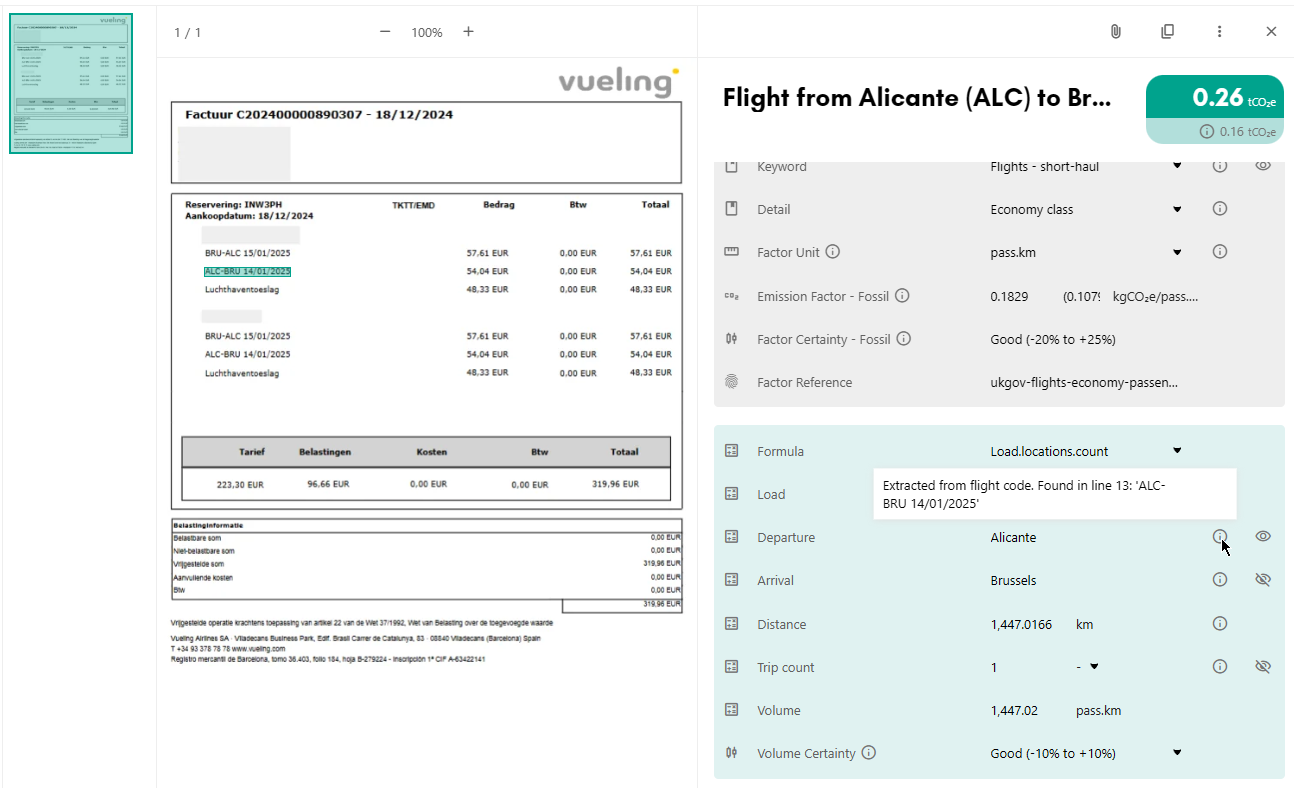This screenshot has width=1294, height=788.
Task: Click Departure value Alicante
Action: (x=1013, y=538)
